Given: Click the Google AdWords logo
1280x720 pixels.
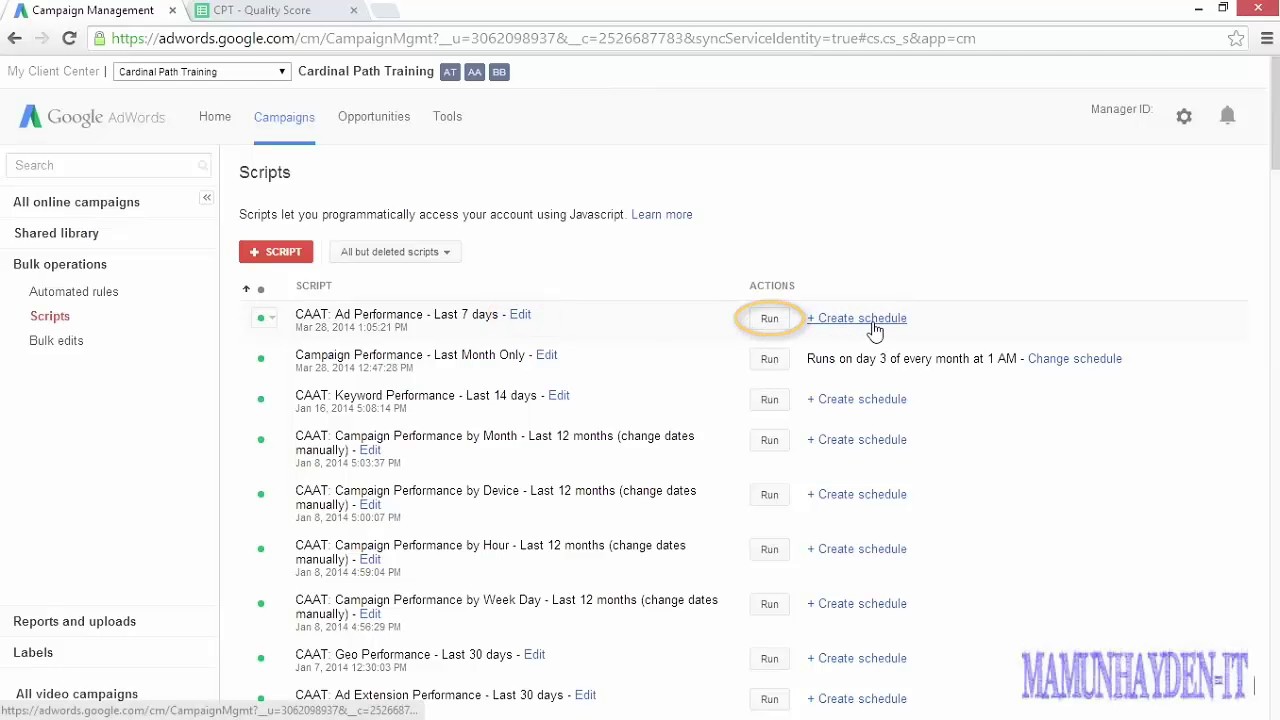Looking at the screenshot, I should pos(92,117).
